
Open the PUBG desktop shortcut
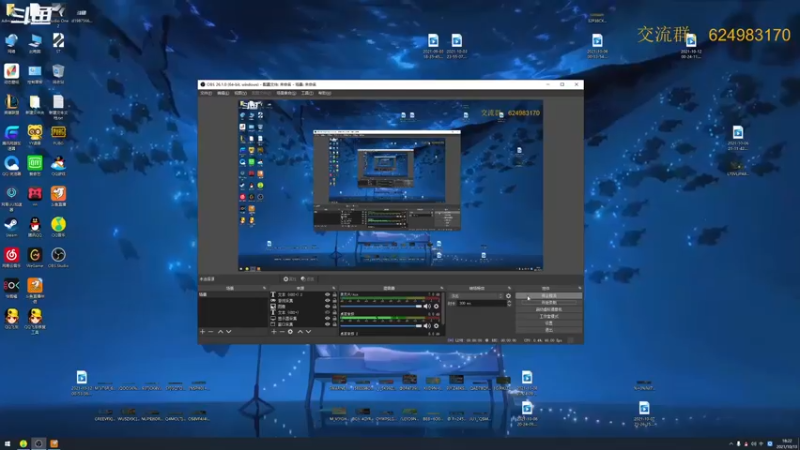pyautogui.click(x=58, y=135)
